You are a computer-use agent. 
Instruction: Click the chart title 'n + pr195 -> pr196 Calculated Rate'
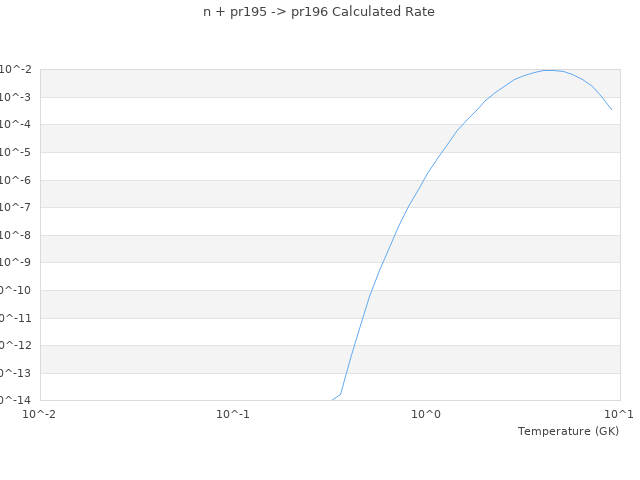coord(319,12)
